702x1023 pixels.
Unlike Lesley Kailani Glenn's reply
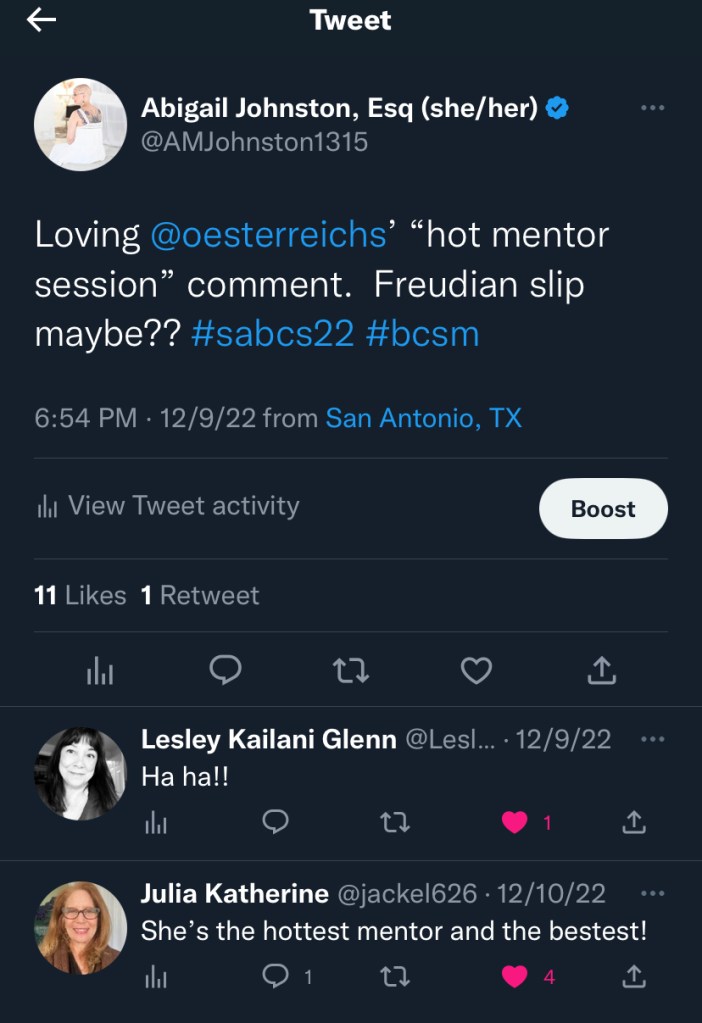[516, 822]
